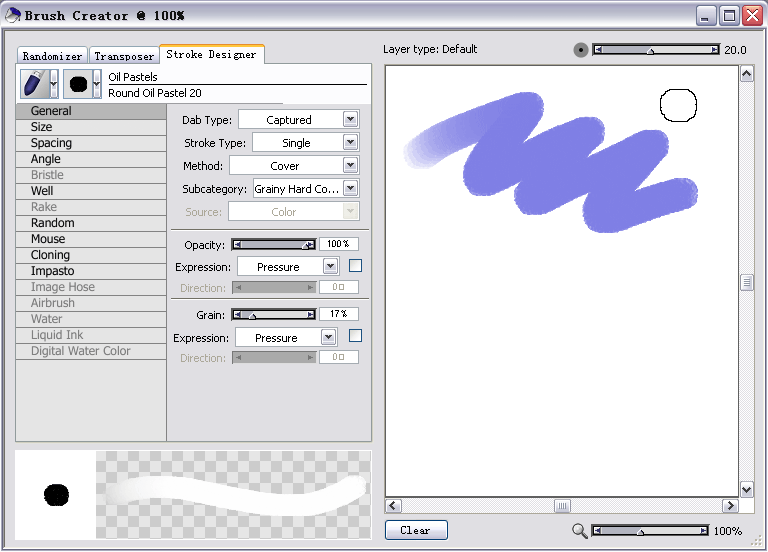Image resolution: width=768 pixels, height=552 pixels.
Task: Click the brush size dot icon
Action: (581, 50)
